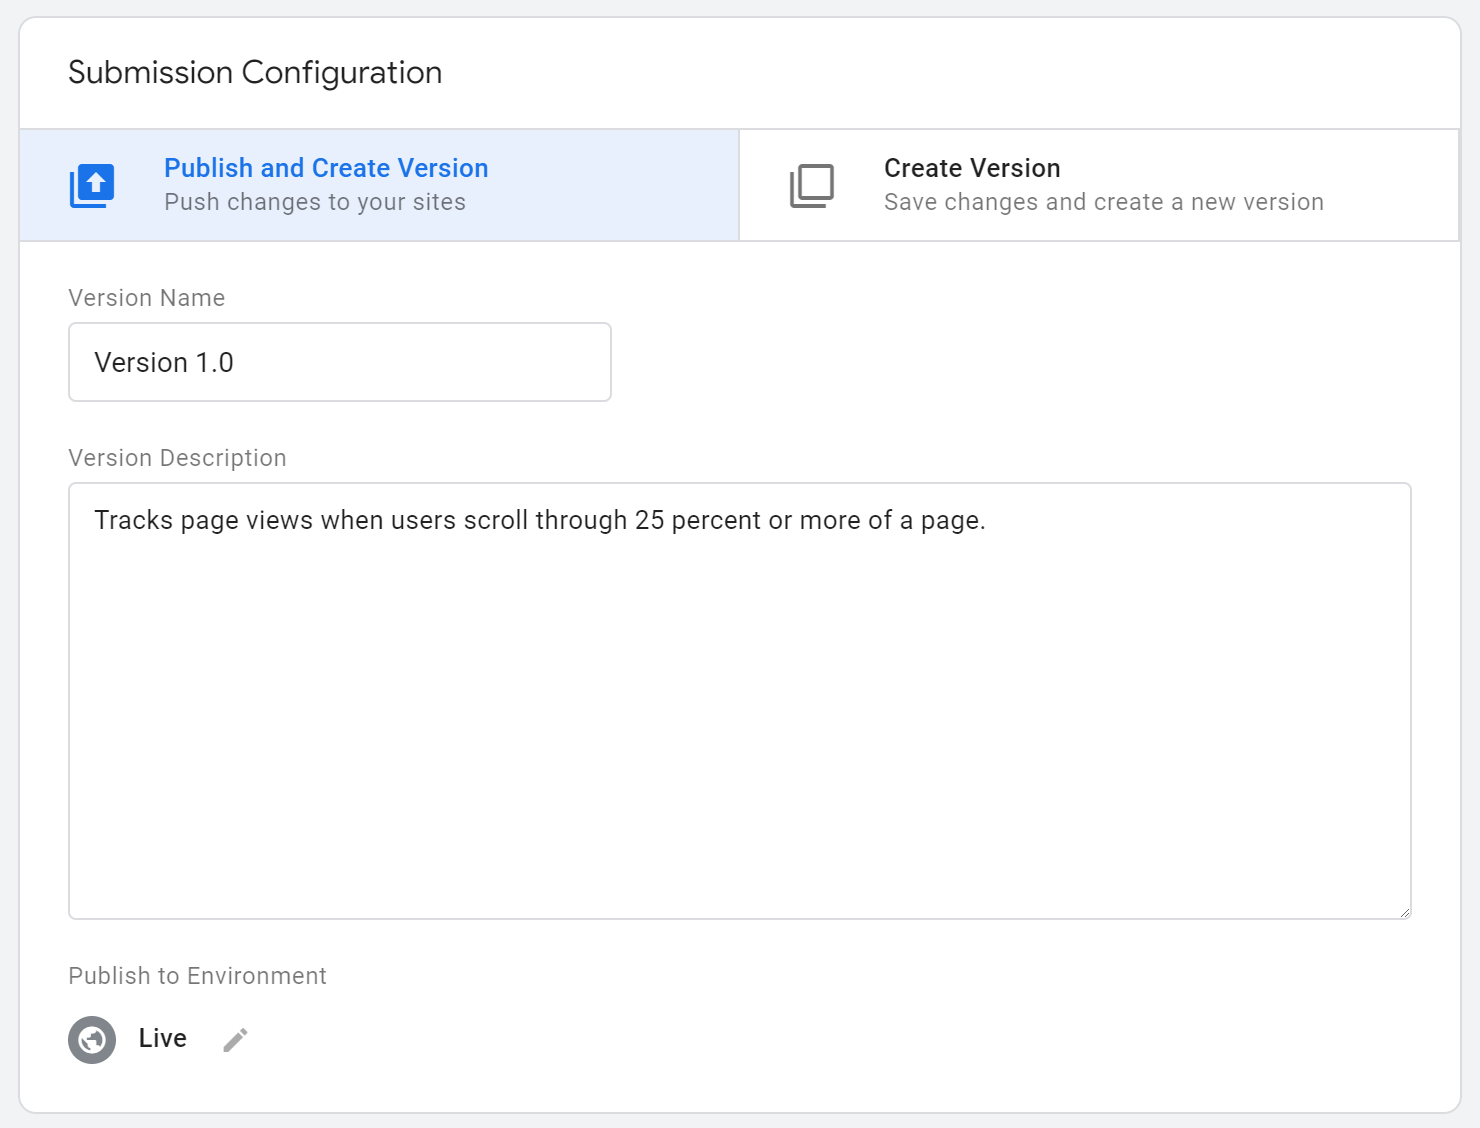Click the pencil icon to edit environment
The width and height of the screenshot is (1480, 1128).
coord(235,1040)
